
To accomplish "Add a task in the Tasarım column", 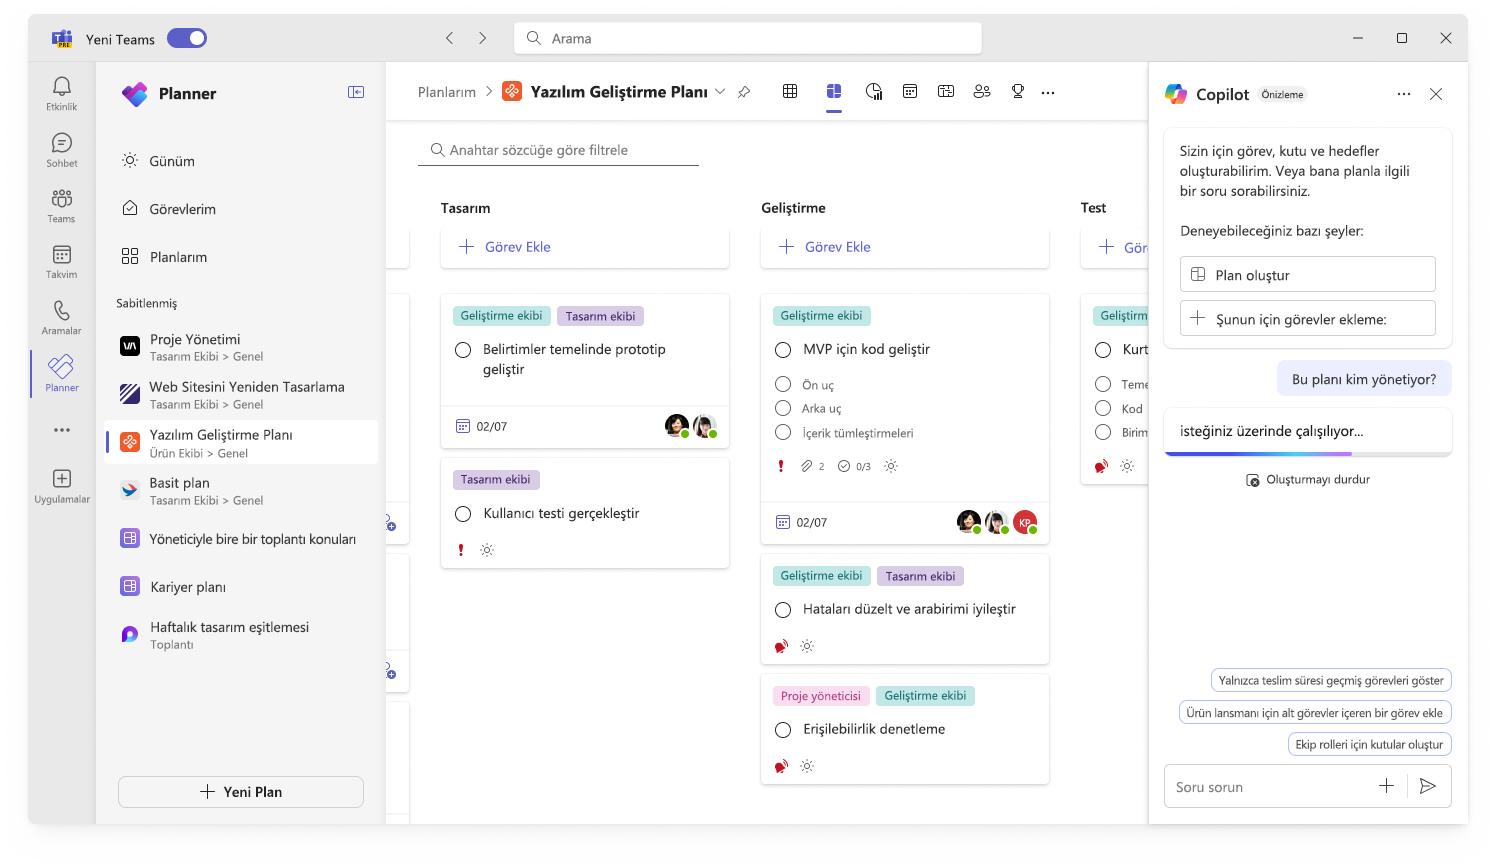I will [x=585, y=247].
